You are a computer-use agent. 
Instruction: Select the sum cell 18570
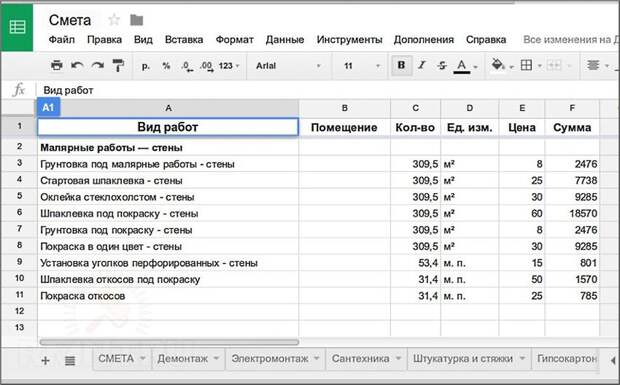572,213
